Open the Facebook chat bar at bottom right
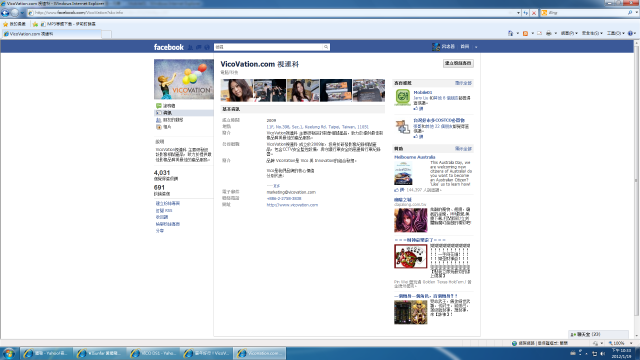640x360 pixels. [x=598, y=334]
